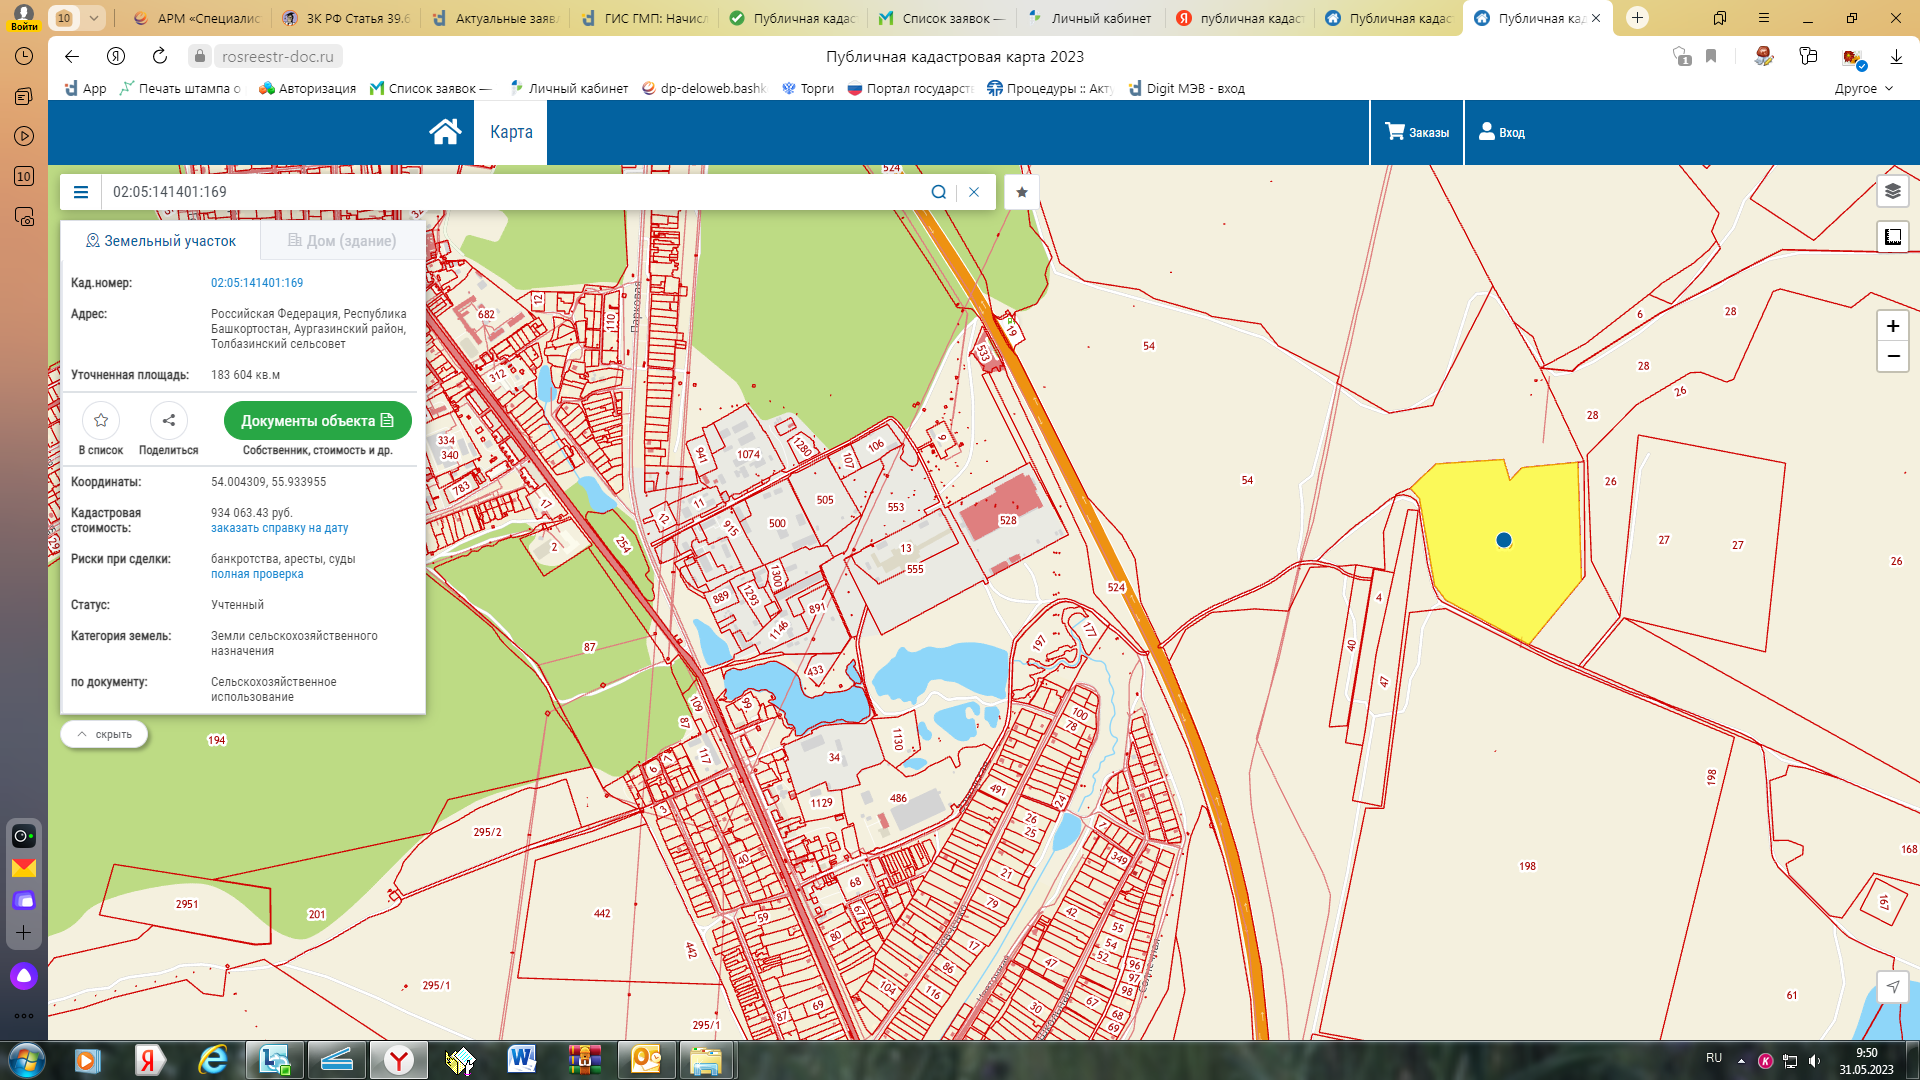Image resolution: width=1920 pixels, height=1080 pixels.
Task: Zoom out the map with minus button
Action: click(1892, 356)
